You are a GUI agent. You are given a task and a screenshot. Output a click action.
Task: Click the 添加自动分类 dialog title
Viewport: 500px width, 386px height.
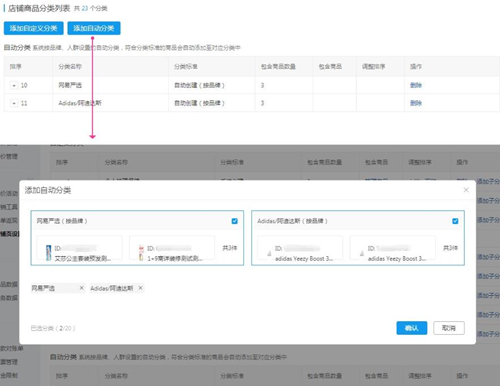[x=48, y=190]
